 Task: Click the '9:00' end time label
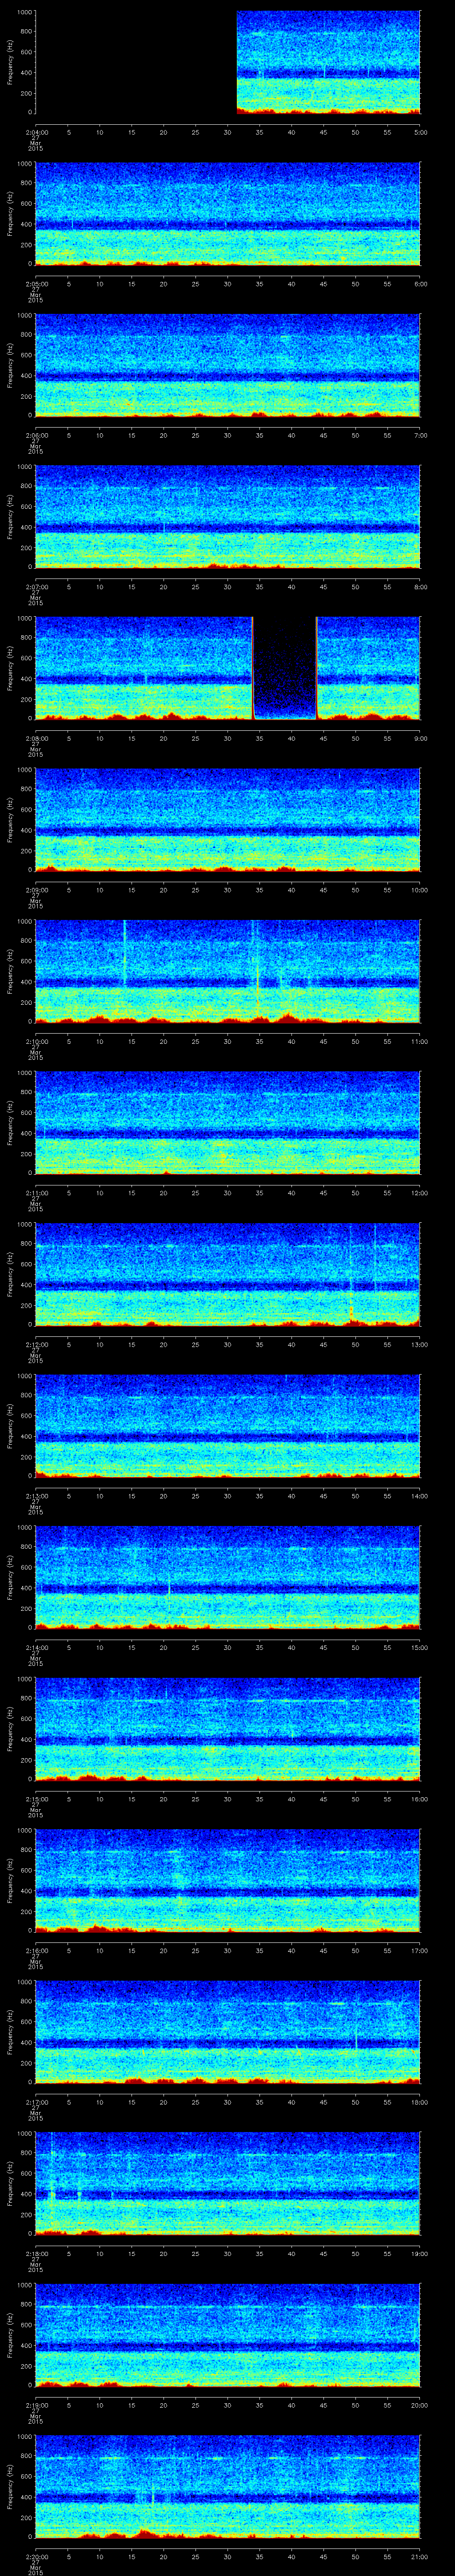tap(420, 738)
